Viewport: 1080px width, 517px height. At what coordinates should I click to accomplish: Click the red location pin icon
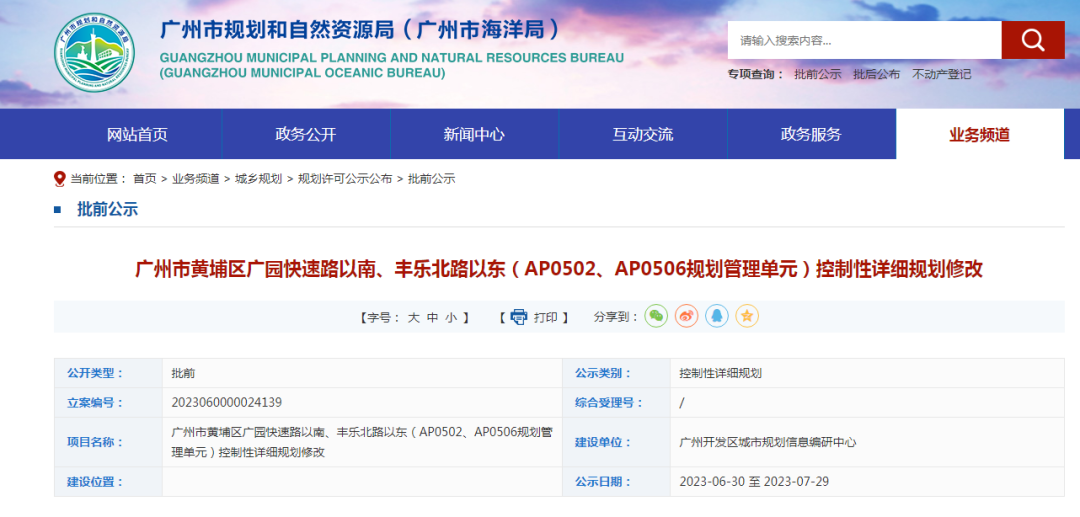pyautogui.click(x=59, y=179)
